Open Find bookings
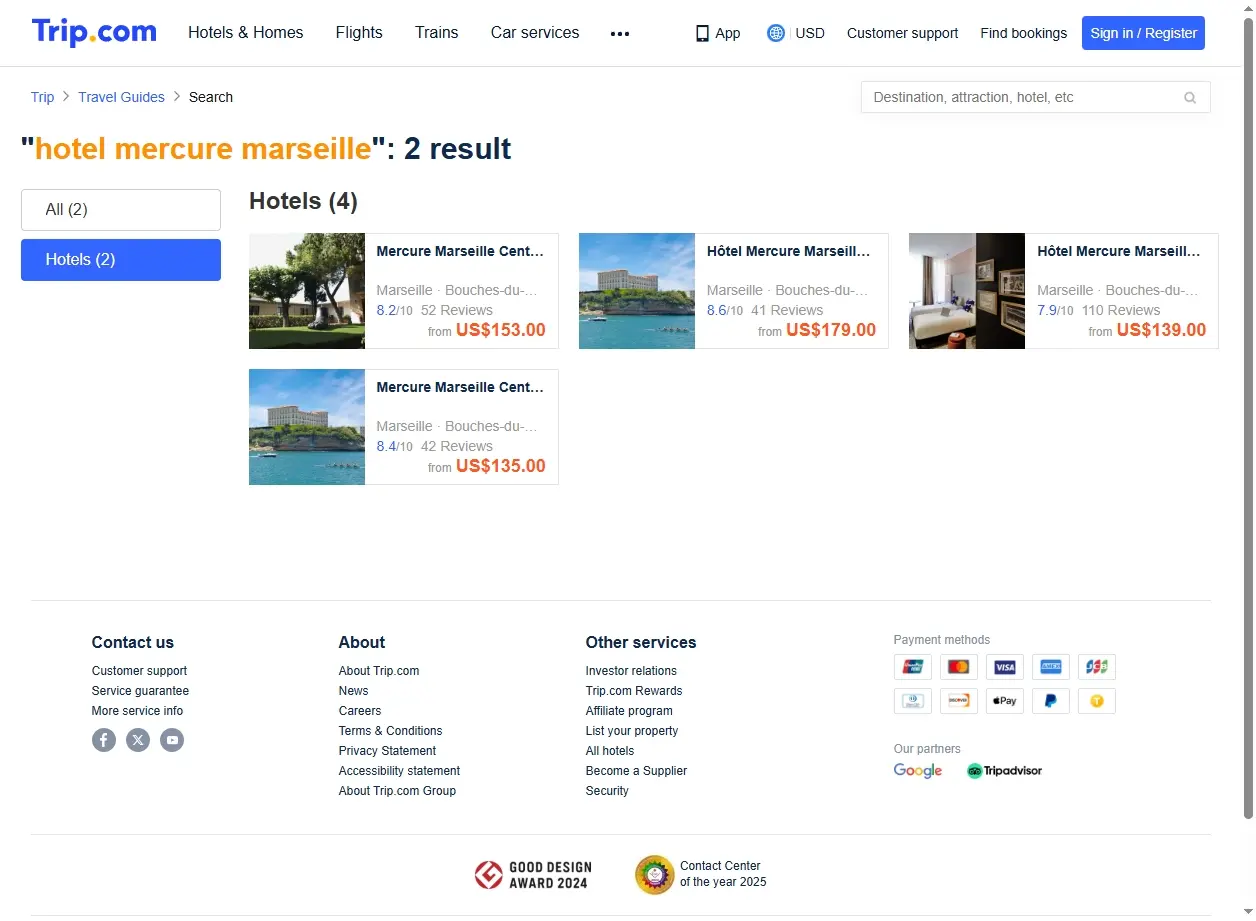 pyautogui.click(x=1023, y=33)
